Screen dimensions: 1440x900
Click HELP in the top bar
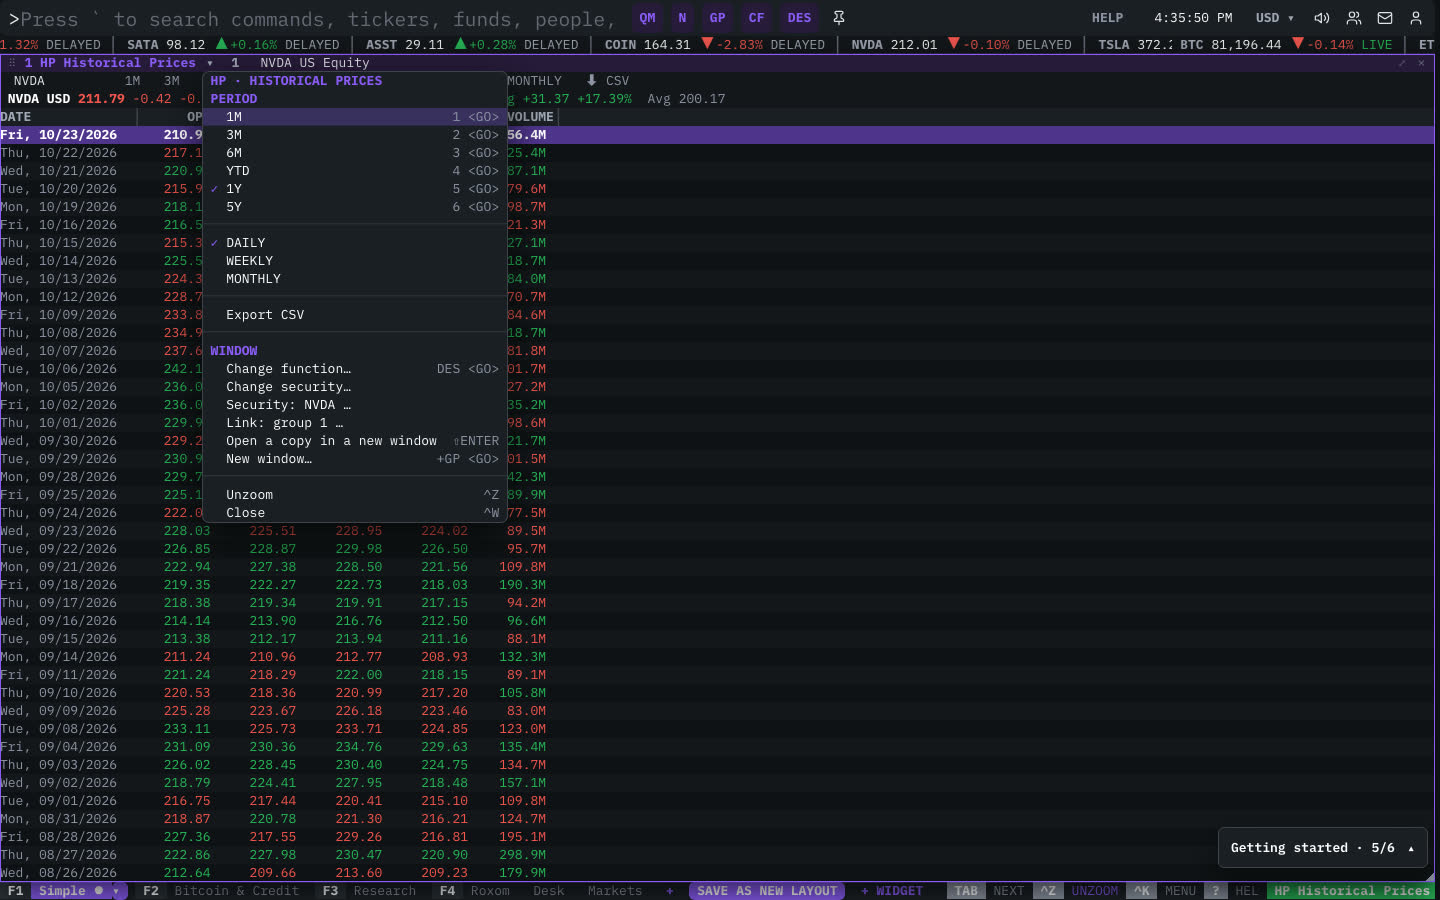1107,18
